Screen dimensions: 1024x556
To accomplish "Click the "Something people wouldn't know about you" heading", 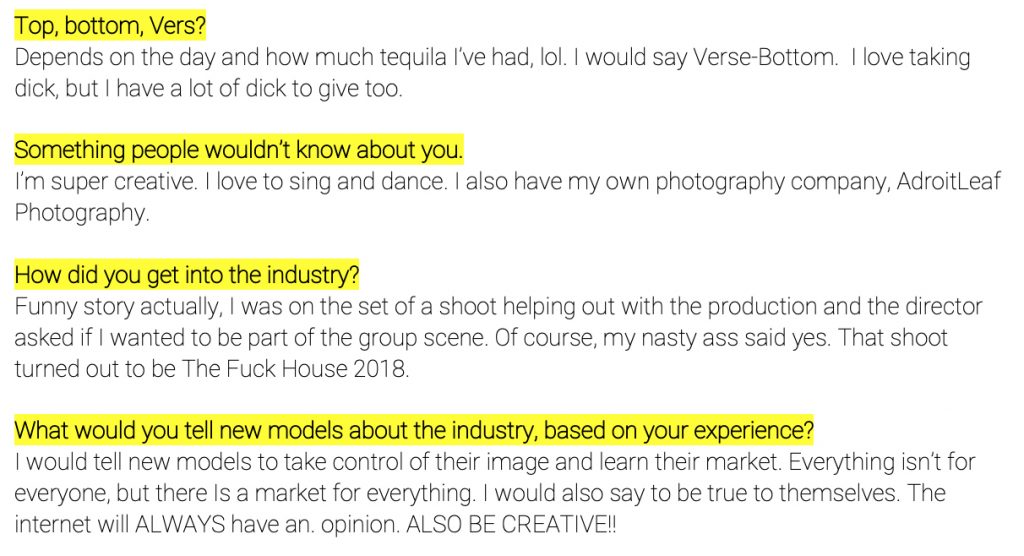I will [239, 150].
